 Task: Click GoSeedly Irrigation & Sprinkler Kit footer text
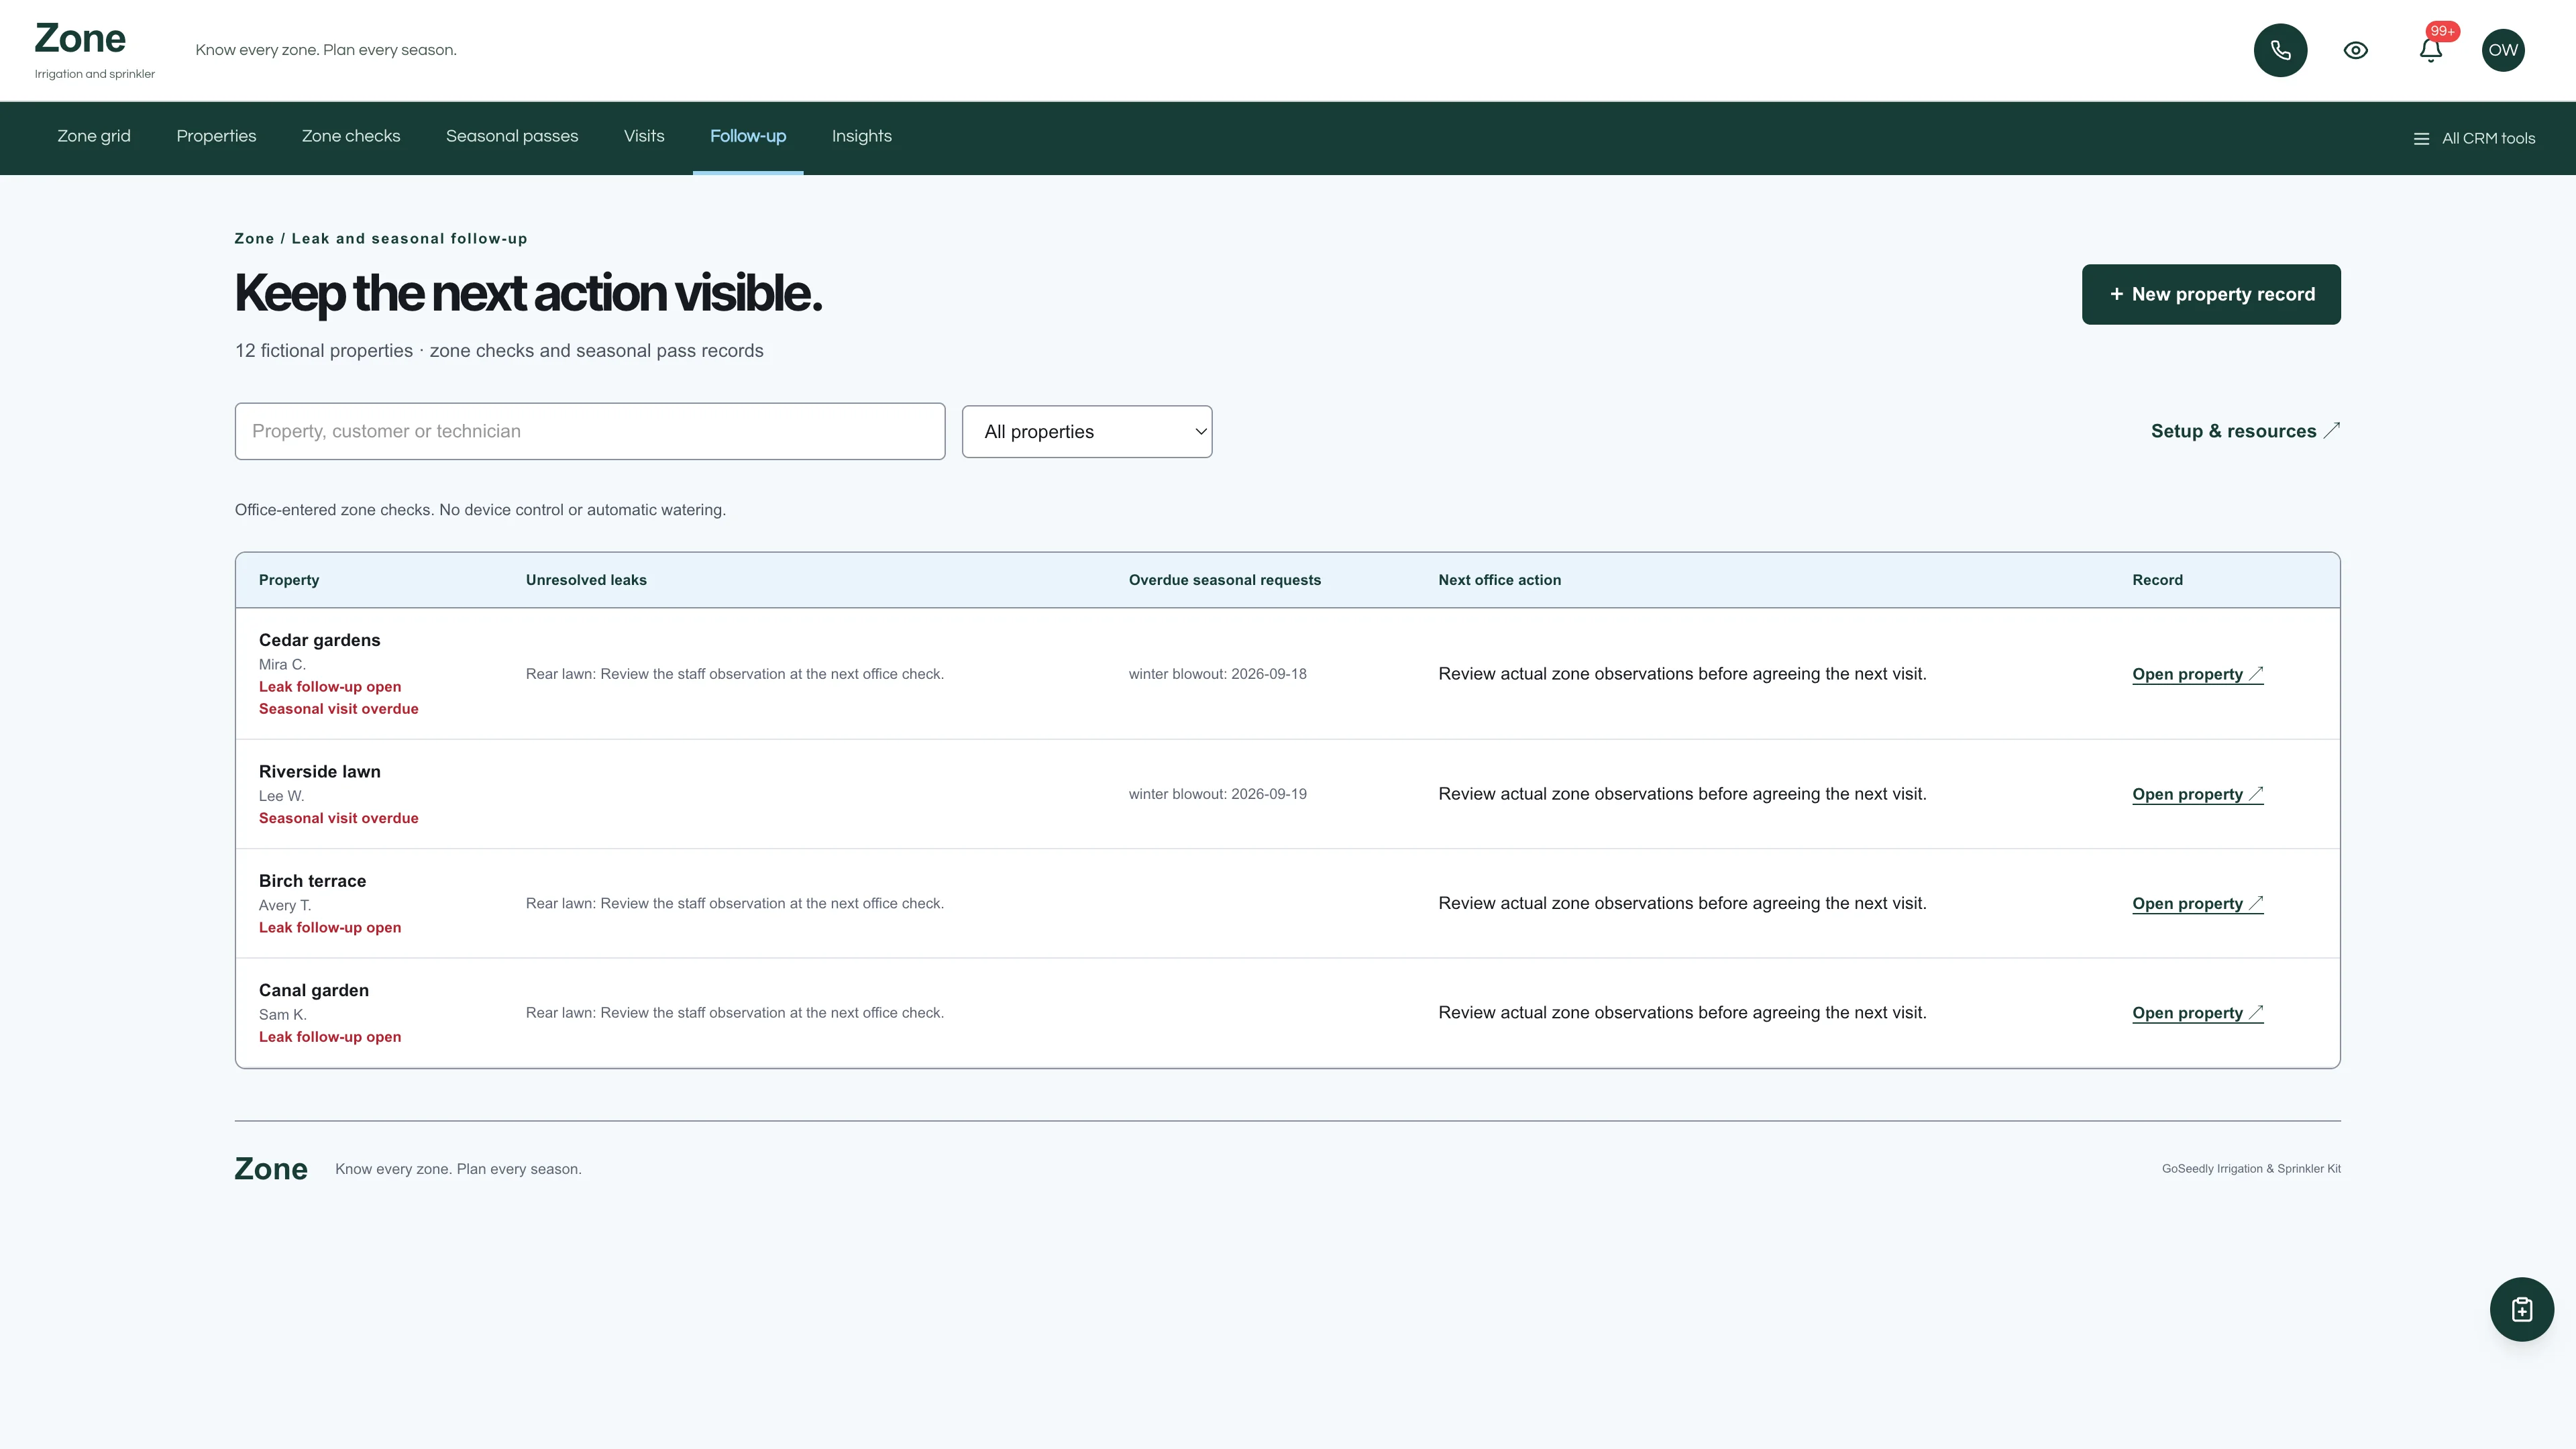tap(2251, 1168)
